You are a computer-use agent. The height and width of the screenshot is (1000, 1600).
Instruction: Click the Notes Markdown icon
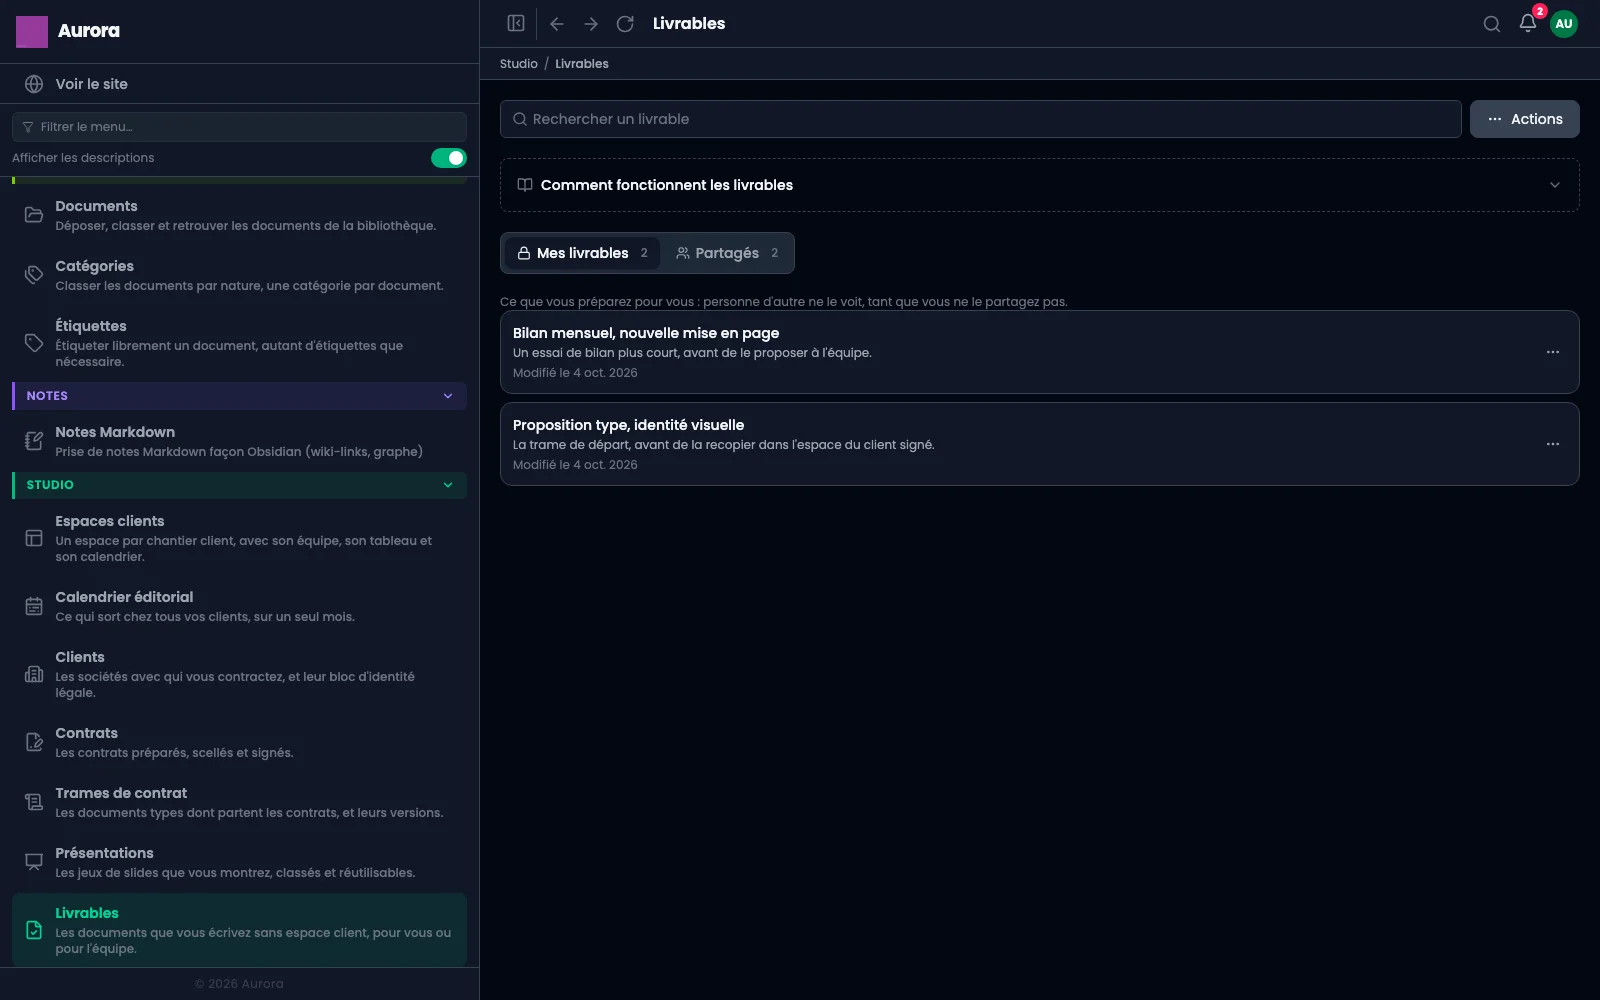pyautogui.click(x=34, y=441)
